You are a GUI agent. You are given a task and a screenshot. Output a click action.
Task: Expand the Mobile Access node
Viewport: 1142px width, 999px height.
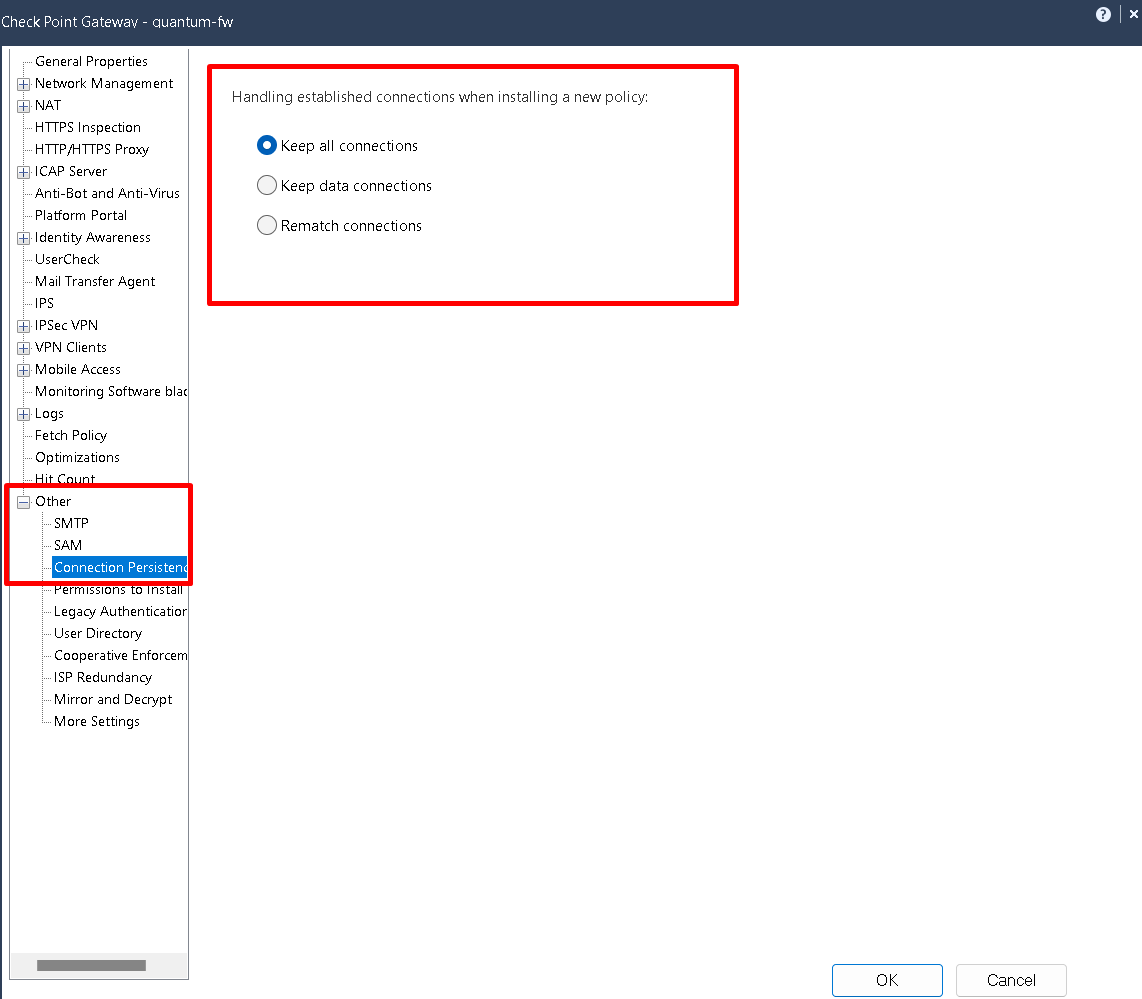pyautogui.click(x=23, y=370)
